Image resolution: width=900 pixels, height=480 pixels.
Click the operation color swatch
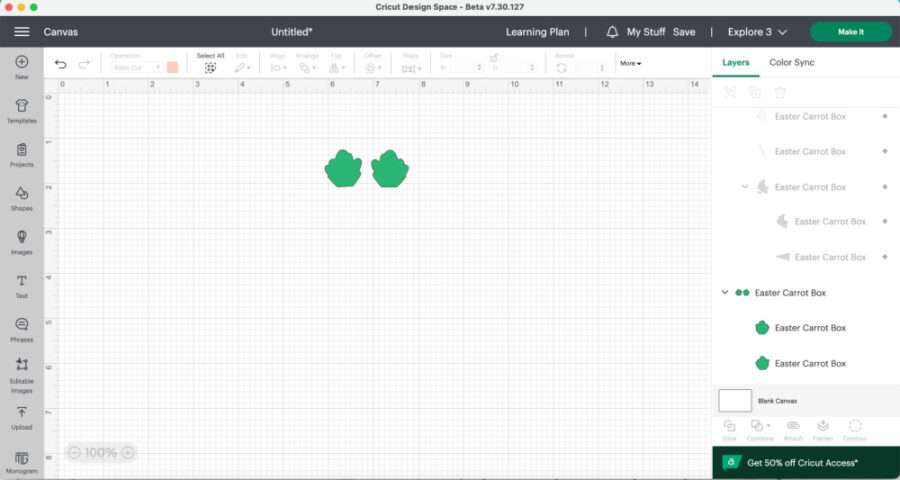click(172, 67)
